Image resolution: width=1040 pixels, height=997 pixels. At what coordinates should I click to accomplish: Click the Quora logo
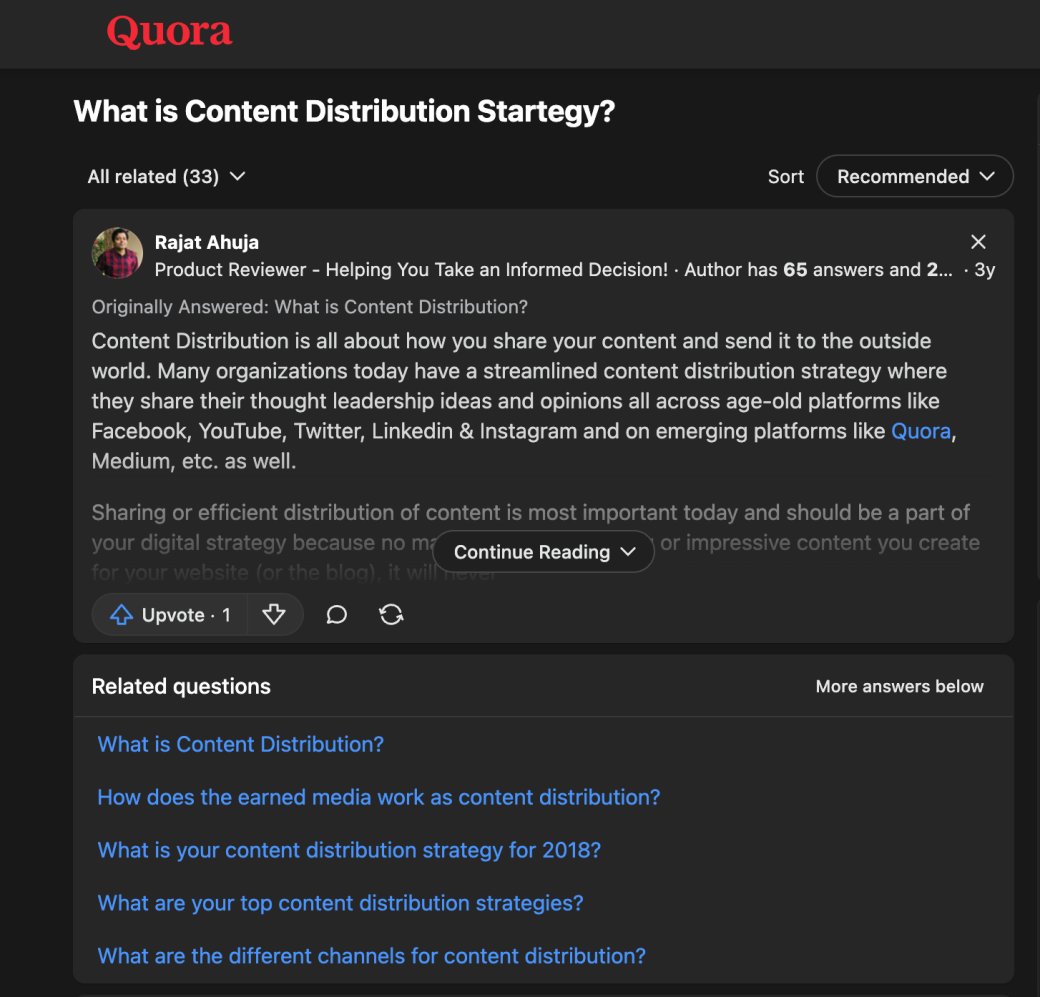click(x=168, y=31)
